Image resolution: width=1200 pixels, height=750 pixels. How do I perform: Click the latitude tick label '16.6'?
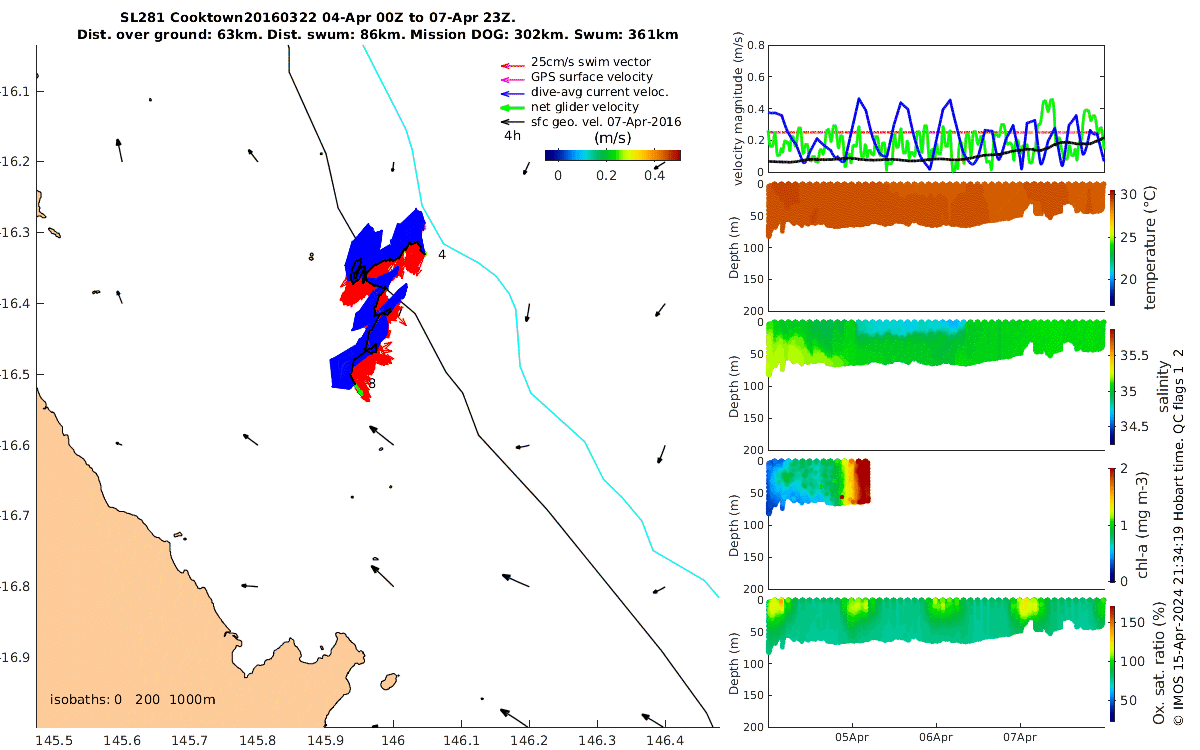click(x=15, y=445)
